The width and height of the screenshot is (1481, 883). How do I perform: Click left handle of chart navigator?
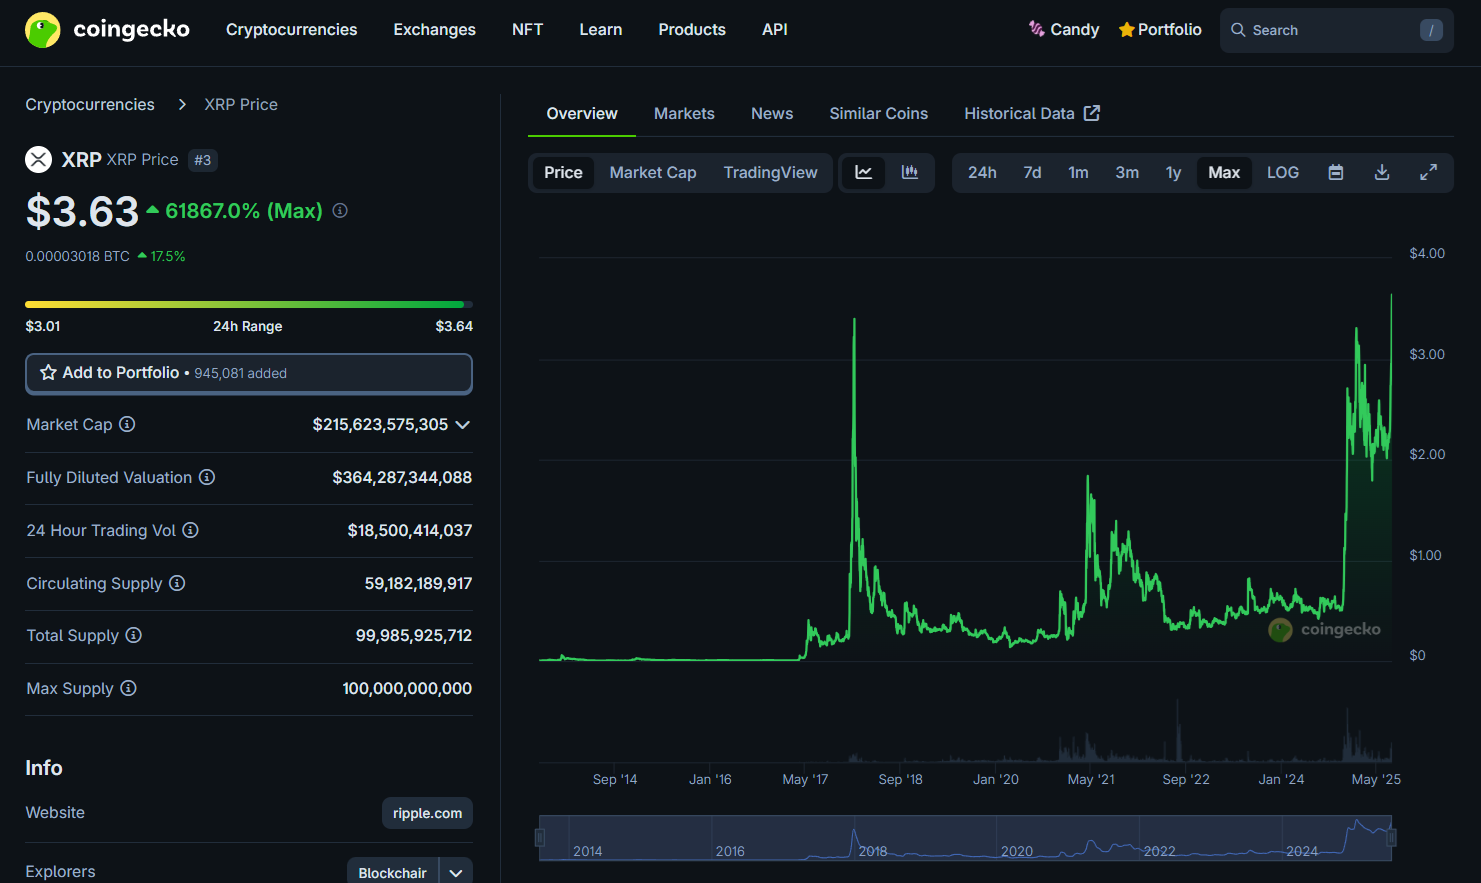pyautogui.click(x=540, y=838)
